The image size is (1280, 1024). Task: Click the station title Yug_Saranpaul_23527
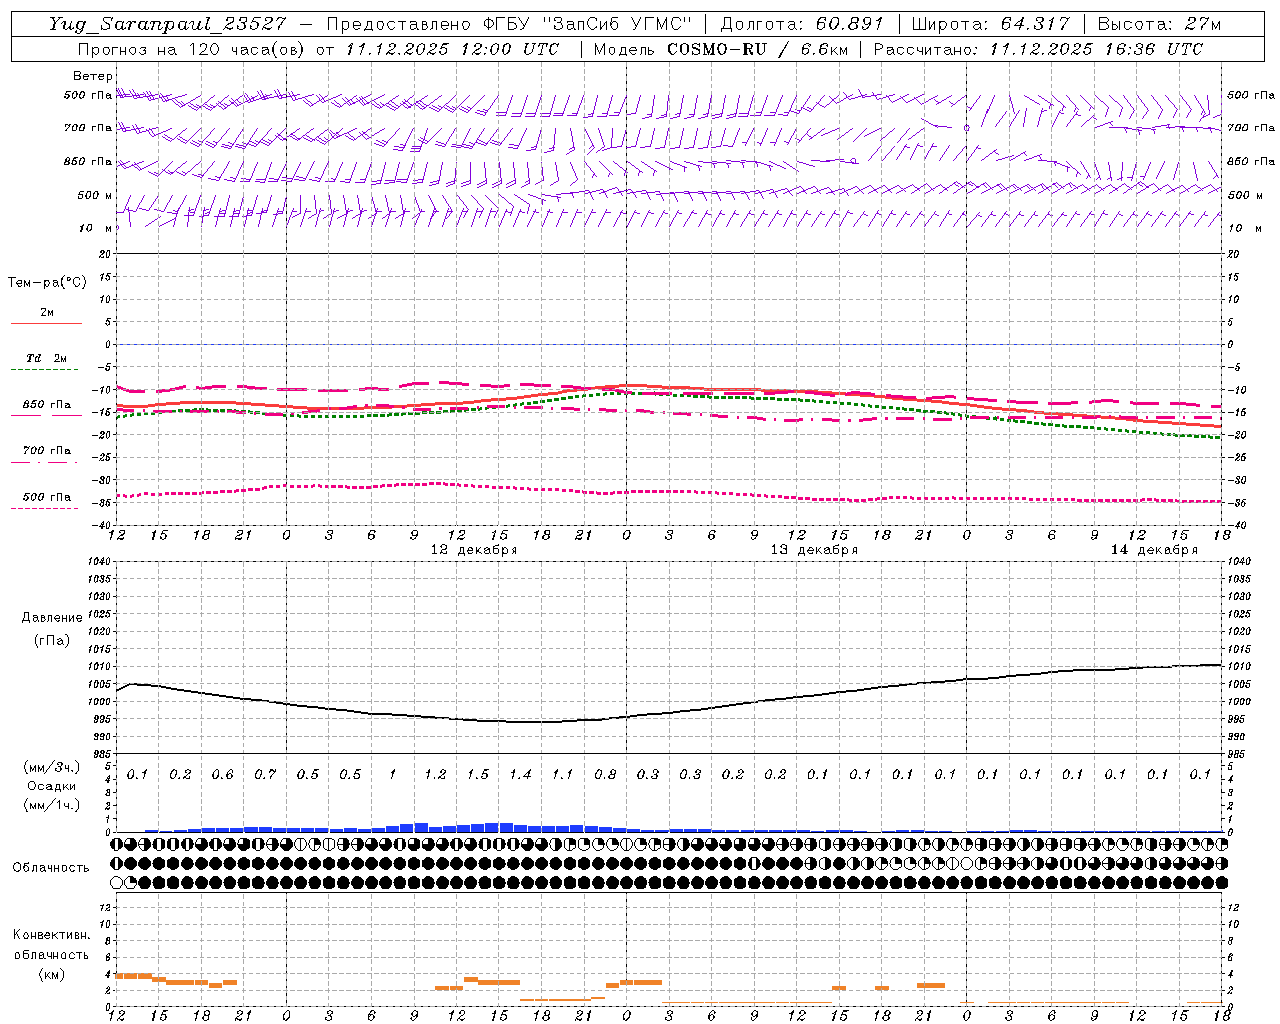[x=167, y=24]
